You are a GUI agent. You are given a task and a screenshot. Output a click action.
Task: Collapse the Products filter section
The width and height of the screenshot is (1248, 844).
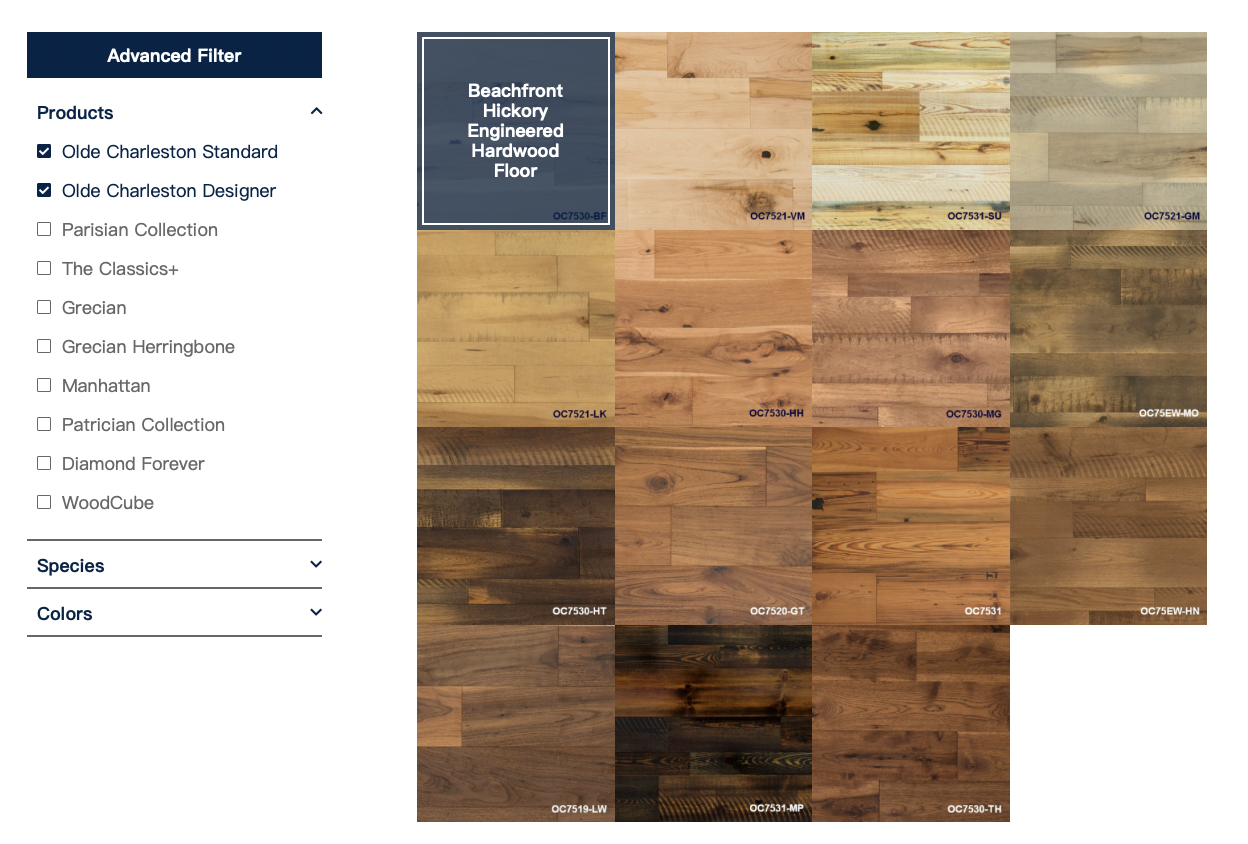[316, 112]
